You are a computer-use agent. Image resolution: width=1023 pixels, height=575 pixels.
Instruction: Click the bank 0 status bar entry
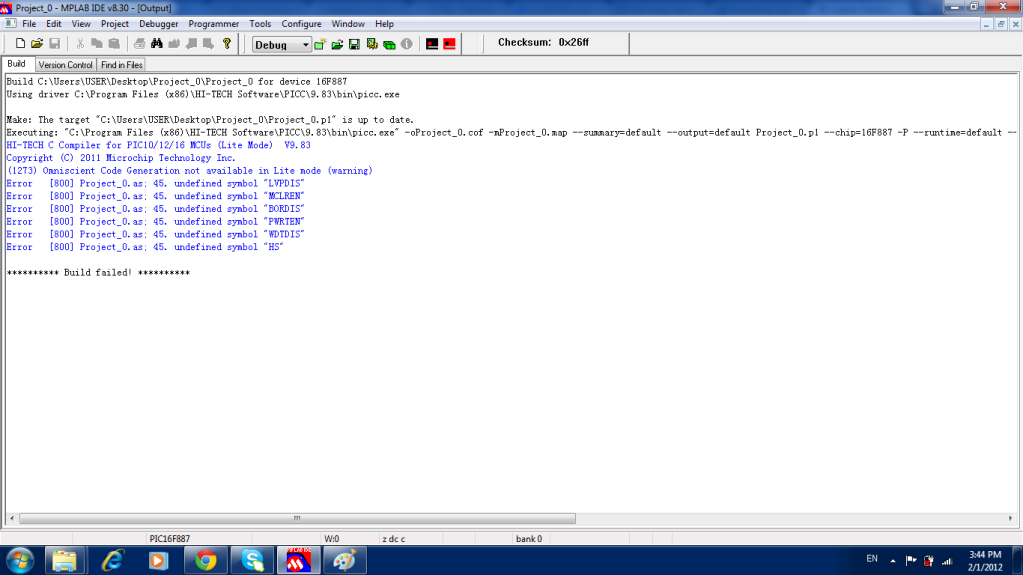click(528, 538)
